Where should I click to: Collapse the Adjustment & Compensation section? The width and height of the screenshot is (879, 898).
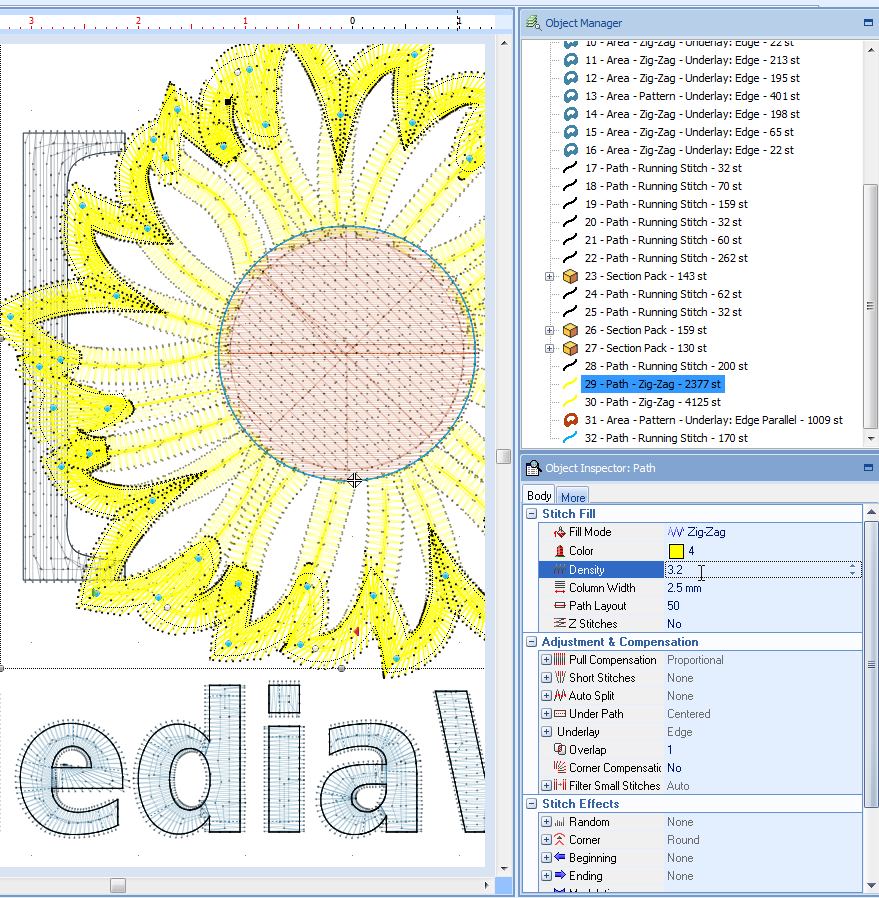coord(531,642)
